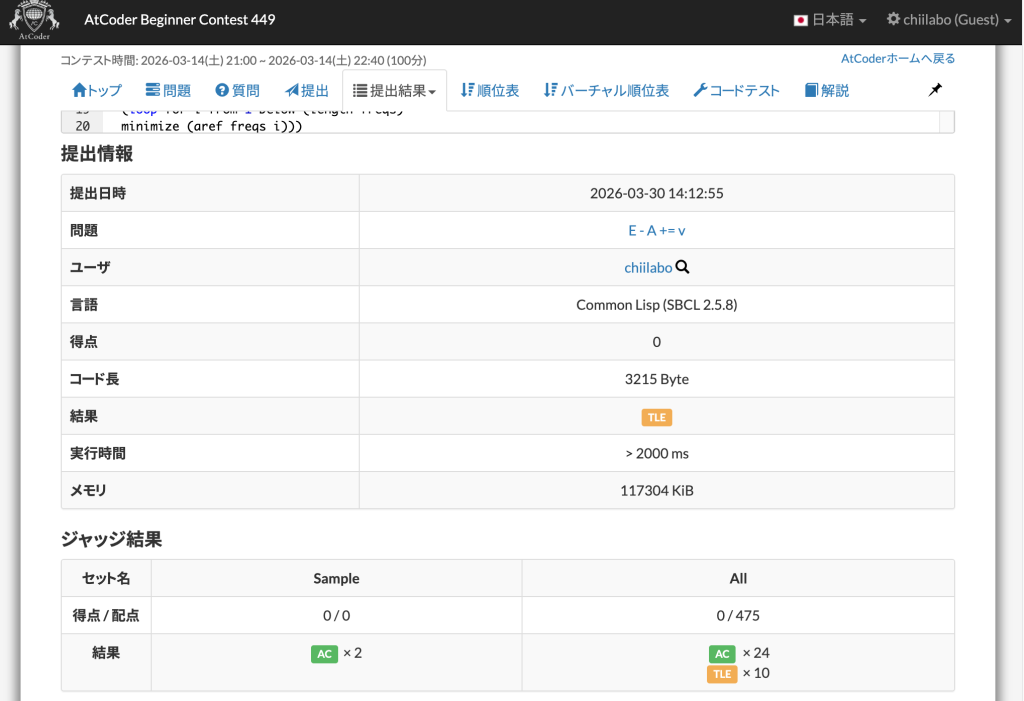Open the 質問 tab

[x=237, y=90]
